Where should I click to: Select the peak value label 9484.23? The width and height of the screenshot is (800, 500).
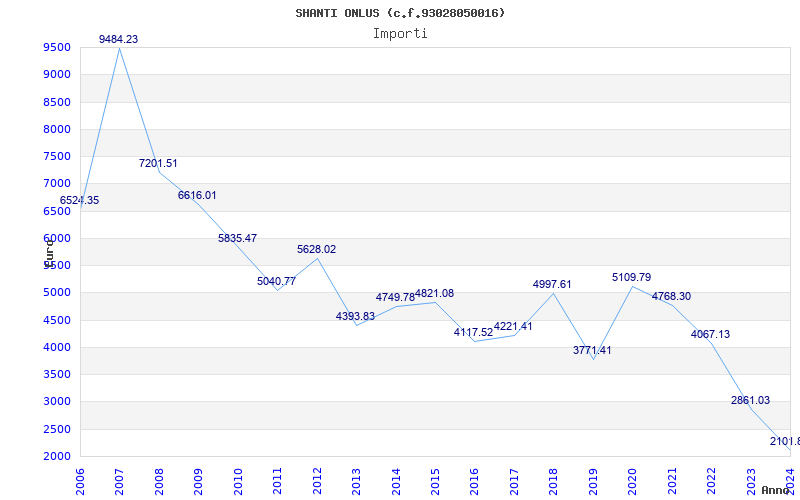pos(118,39)
